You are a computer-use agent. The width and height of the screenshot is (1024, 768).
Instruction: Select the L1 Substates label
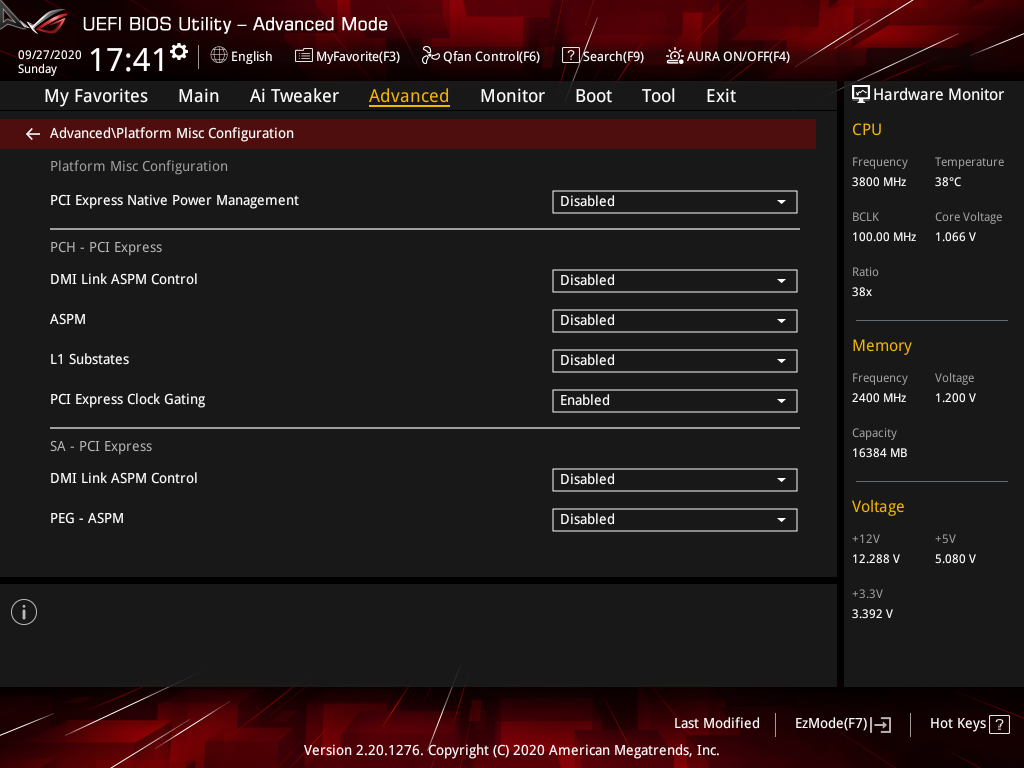[x=89, y=359]
